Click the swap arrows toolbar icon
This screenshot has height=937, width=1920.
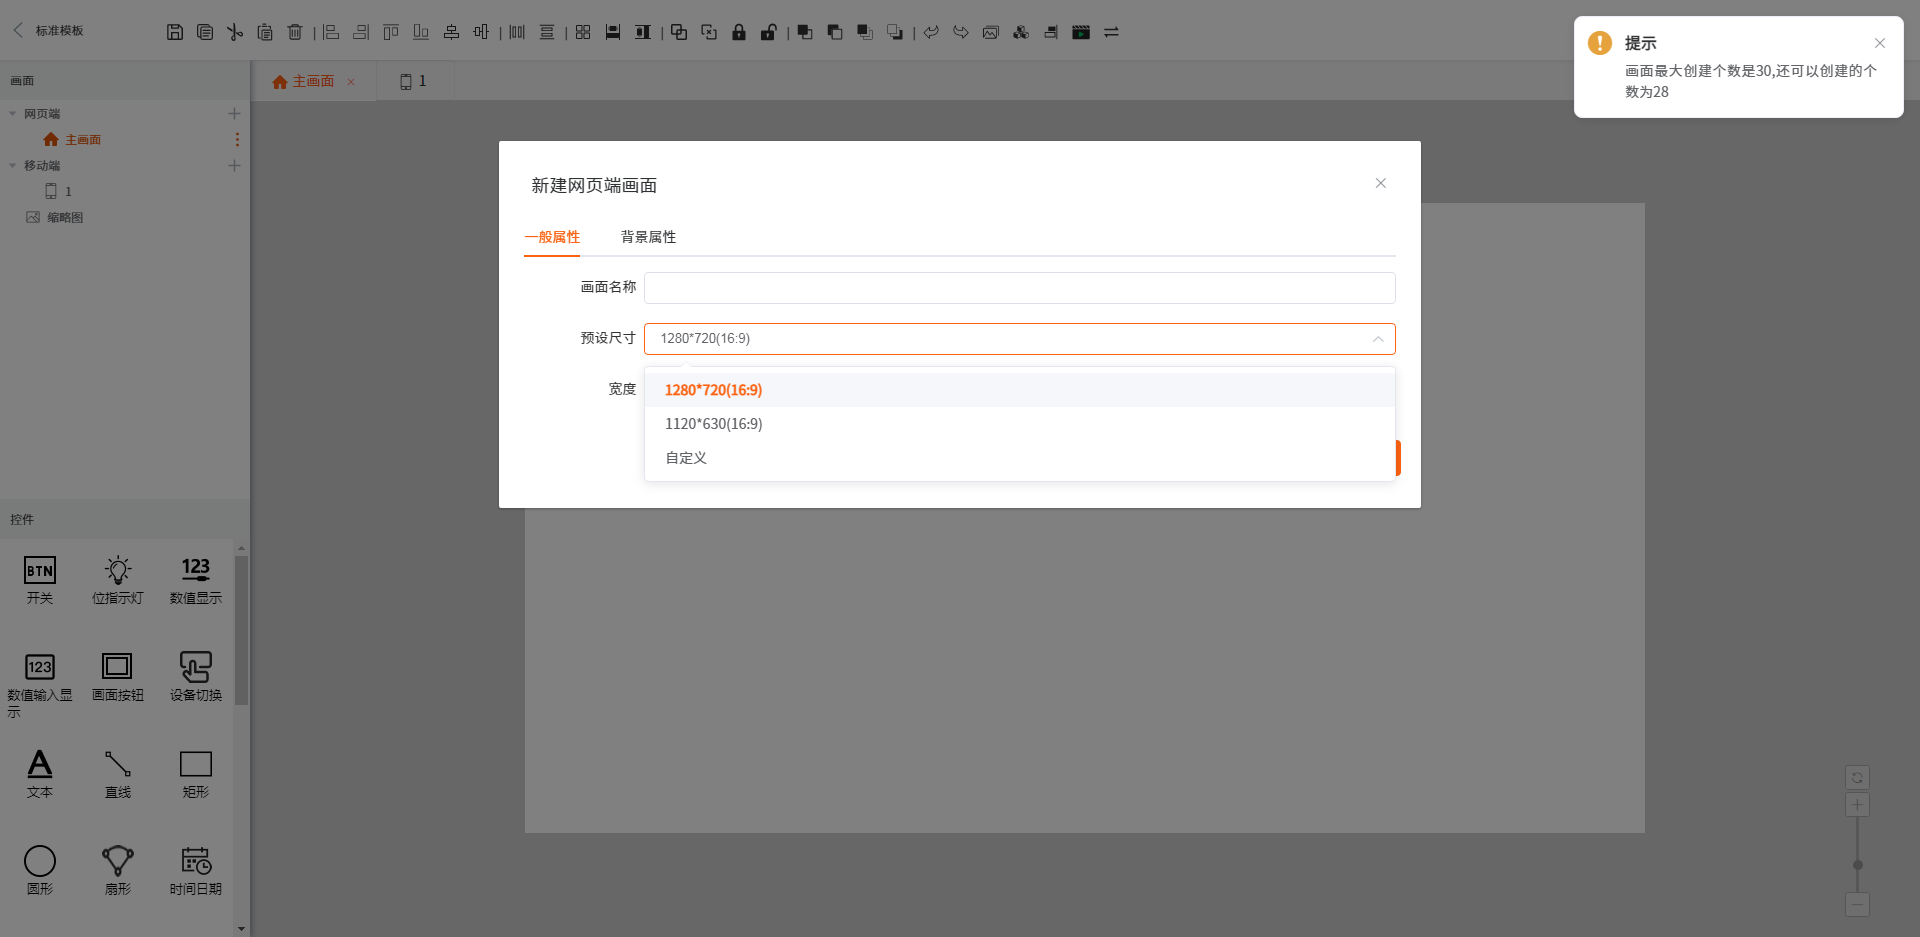(1111, 32)
